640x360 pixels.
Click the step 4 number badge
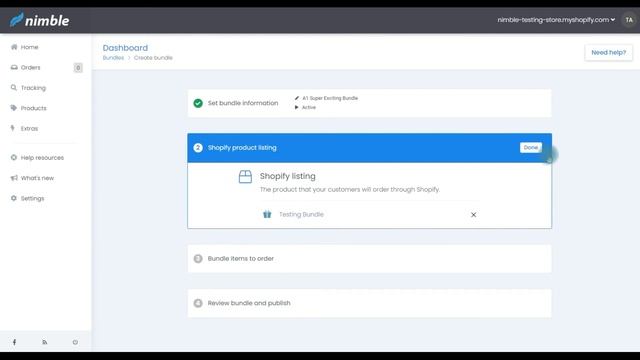click(198, 303)
